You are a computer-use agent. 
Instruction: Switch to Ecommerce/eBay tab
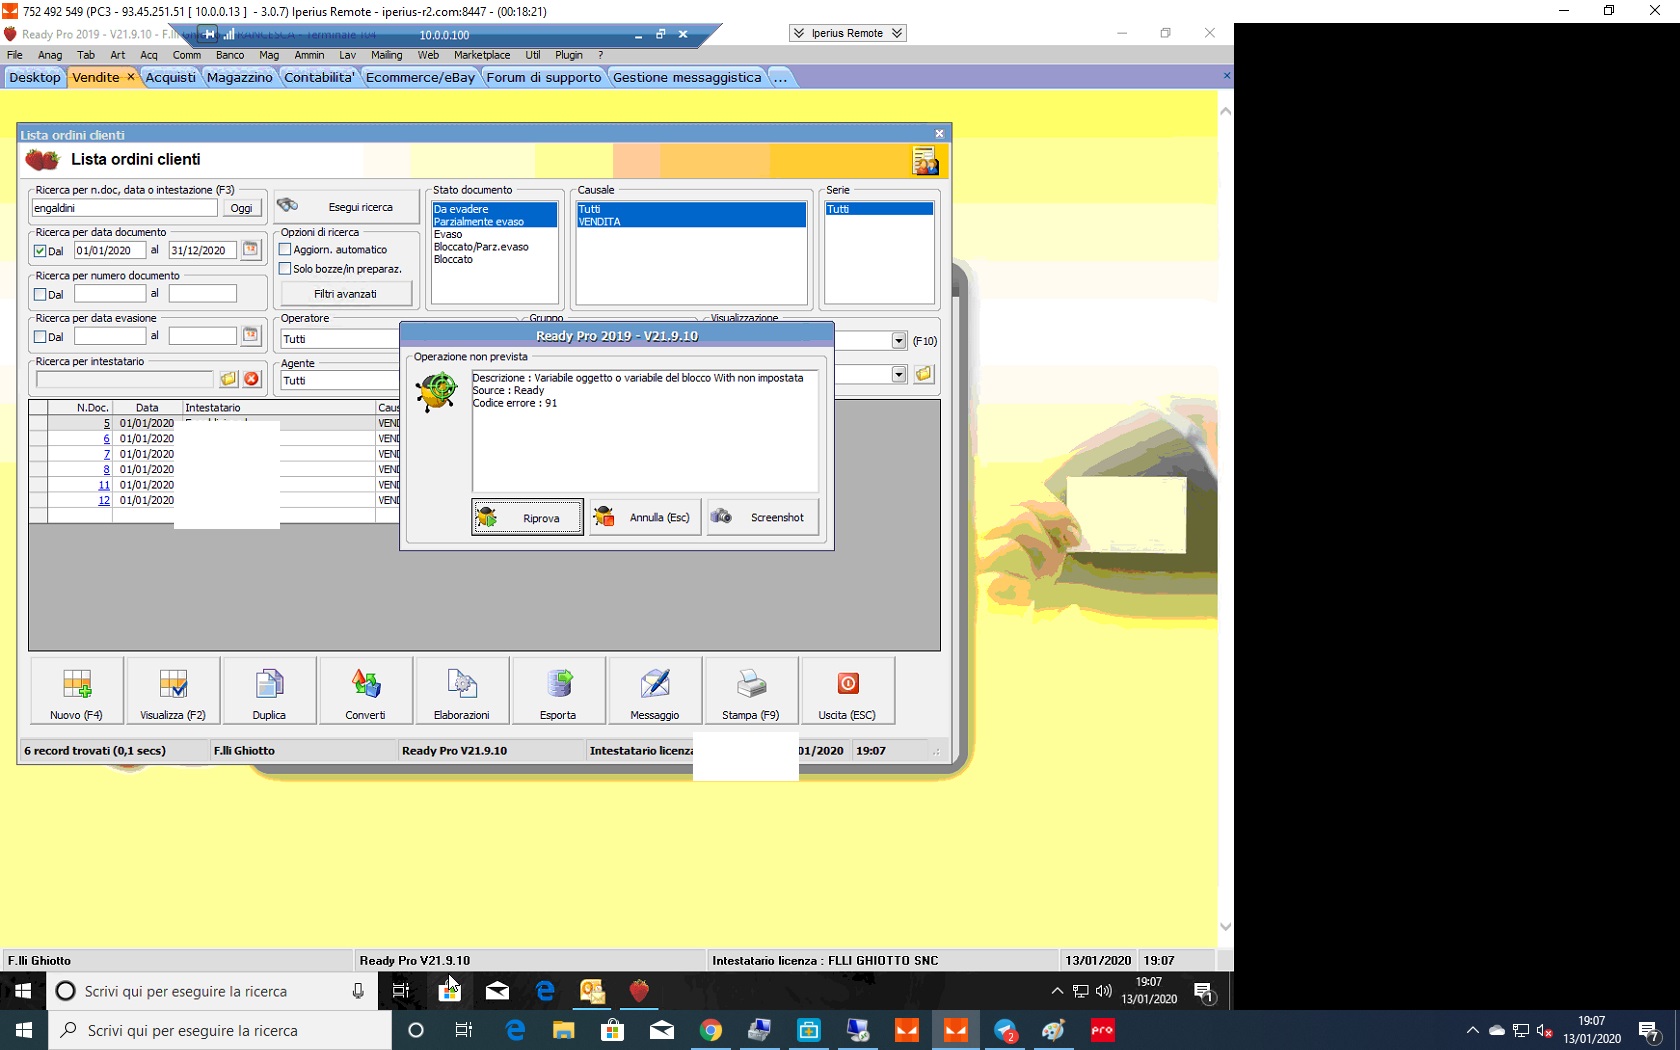[420, 77]
